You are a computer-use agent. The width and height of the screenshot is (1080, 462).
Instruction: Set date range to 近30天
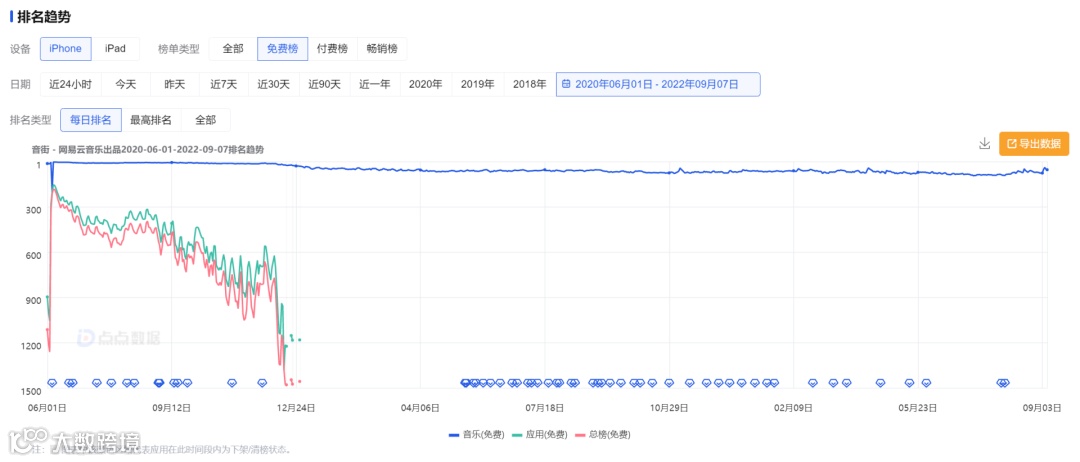273,85
